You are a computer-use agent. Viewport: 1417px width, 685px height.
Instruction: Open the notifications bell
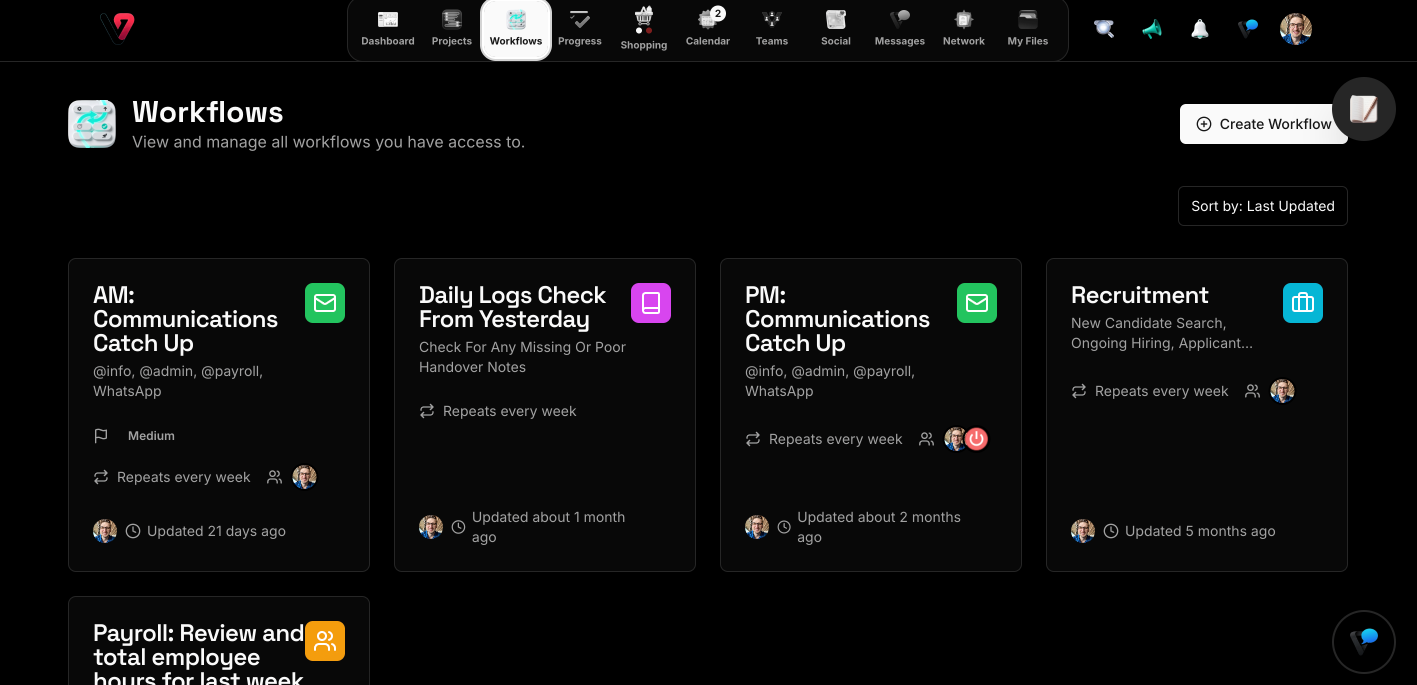point(1200,29)
